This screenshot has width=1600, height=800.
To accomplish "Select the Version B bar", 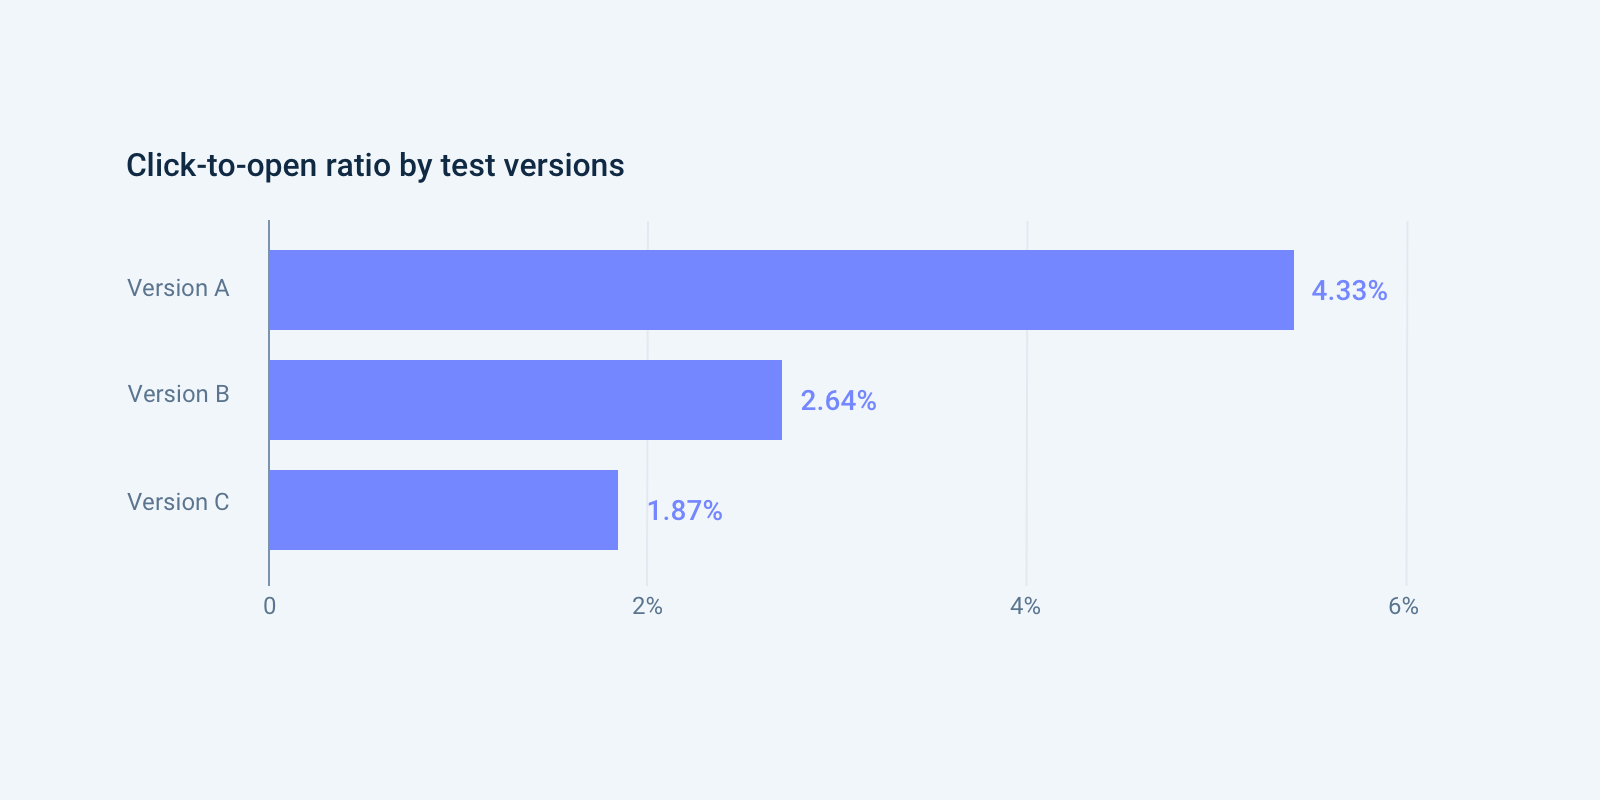I will (525, 400).
